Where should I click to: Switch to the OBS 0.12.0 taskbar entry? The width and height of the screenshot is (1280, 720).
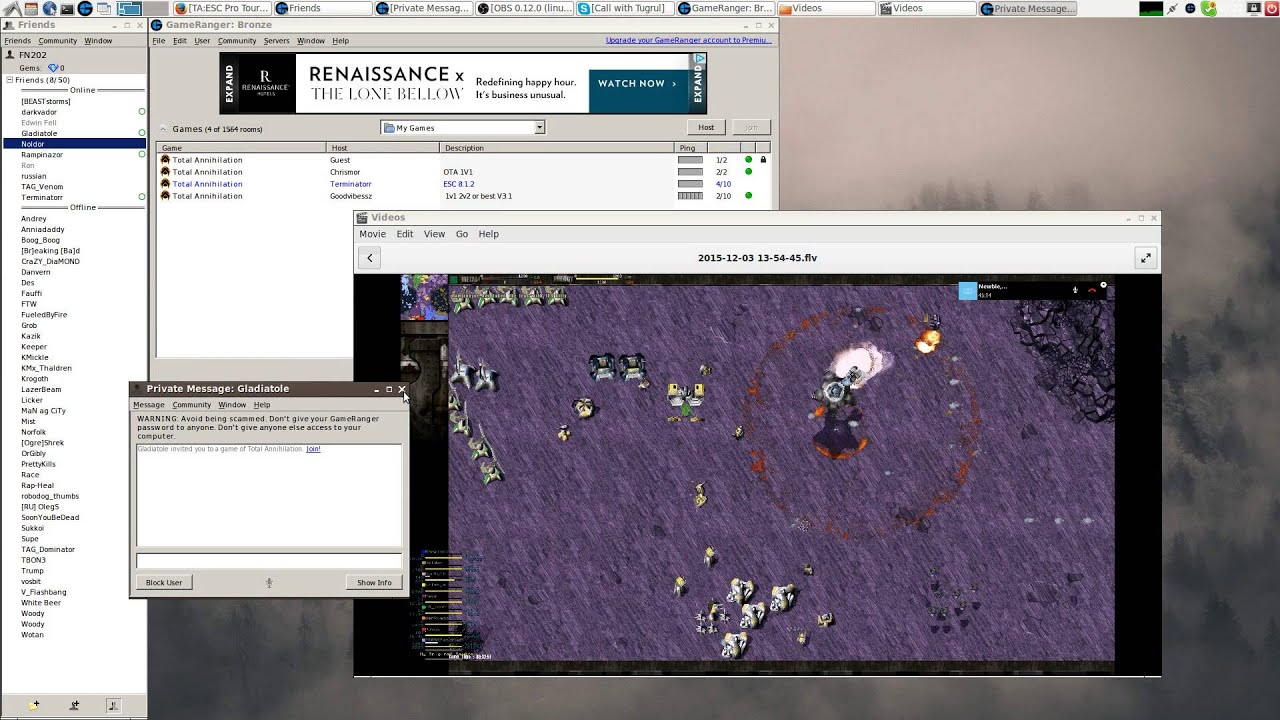coord(524,8)
